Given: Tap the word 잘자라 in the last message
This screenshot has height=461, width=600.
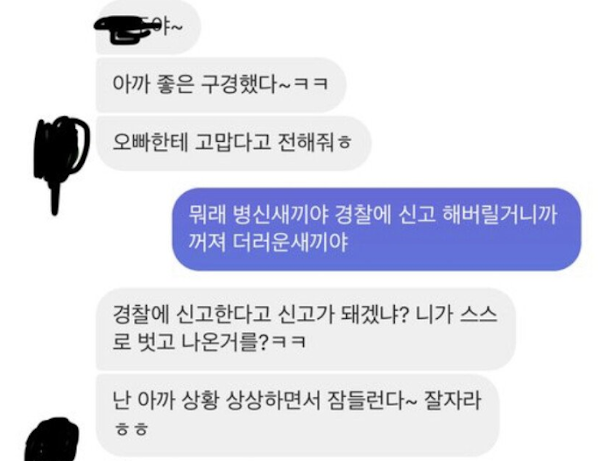Looking at the screenshot, I should coord(453,401).
